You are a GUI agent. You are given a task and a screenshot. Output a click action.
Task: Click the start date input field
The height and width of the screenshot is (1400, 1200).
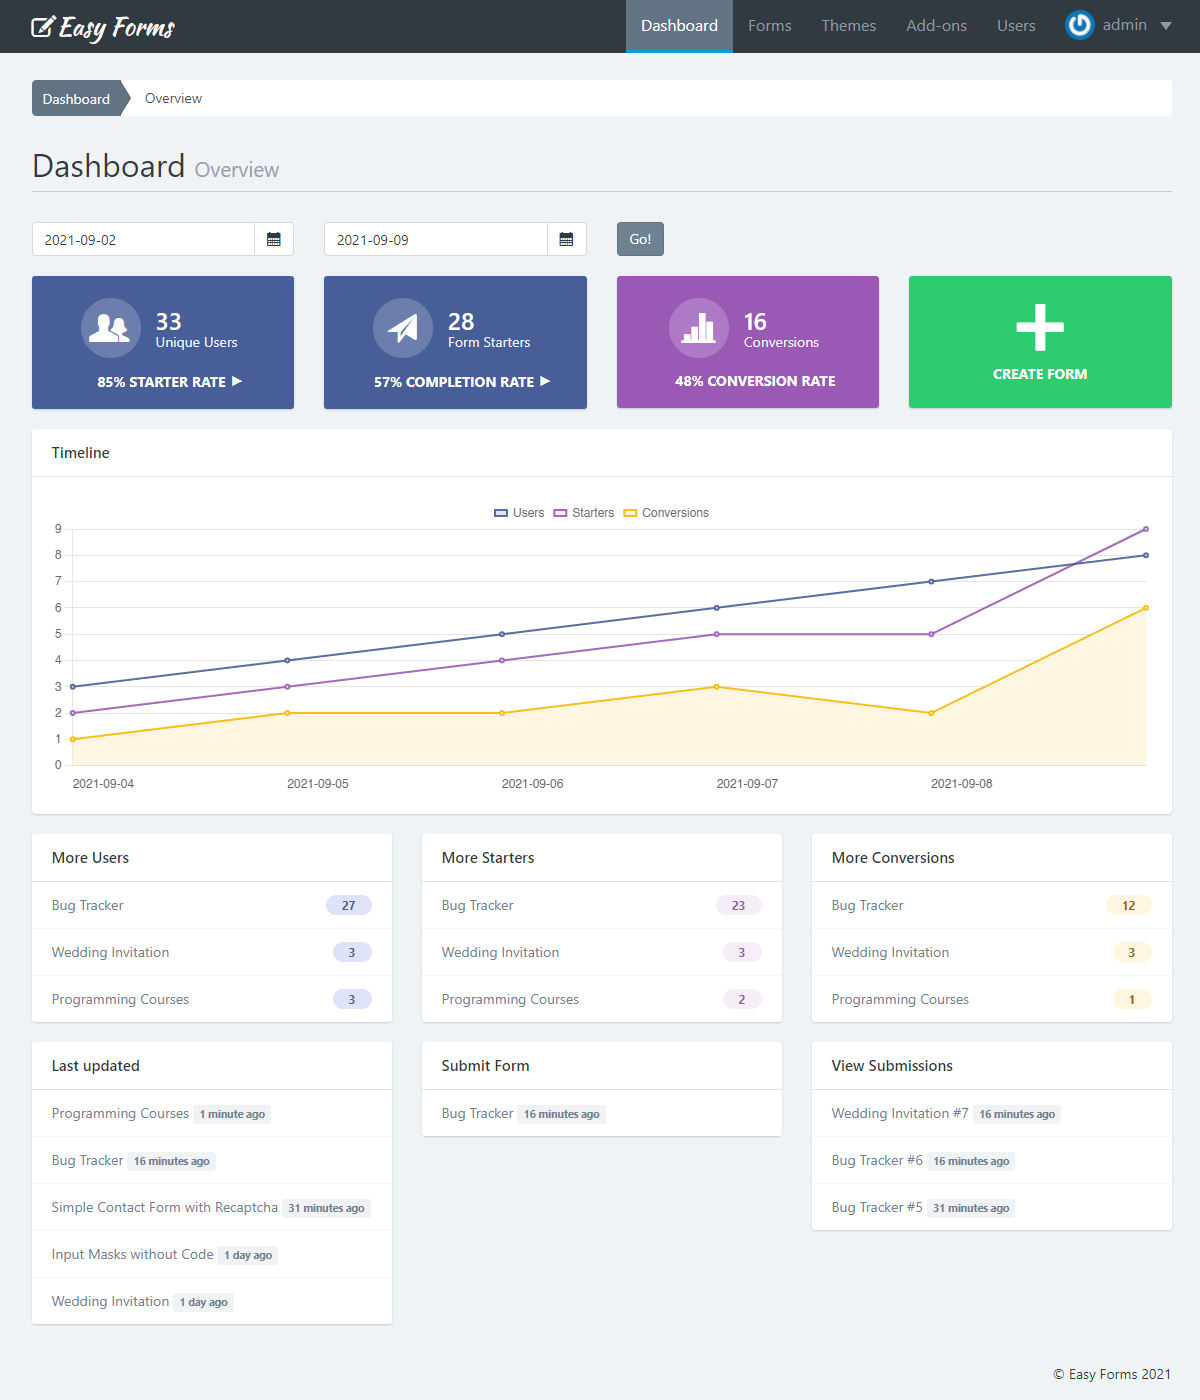click(x=143, y=240)
